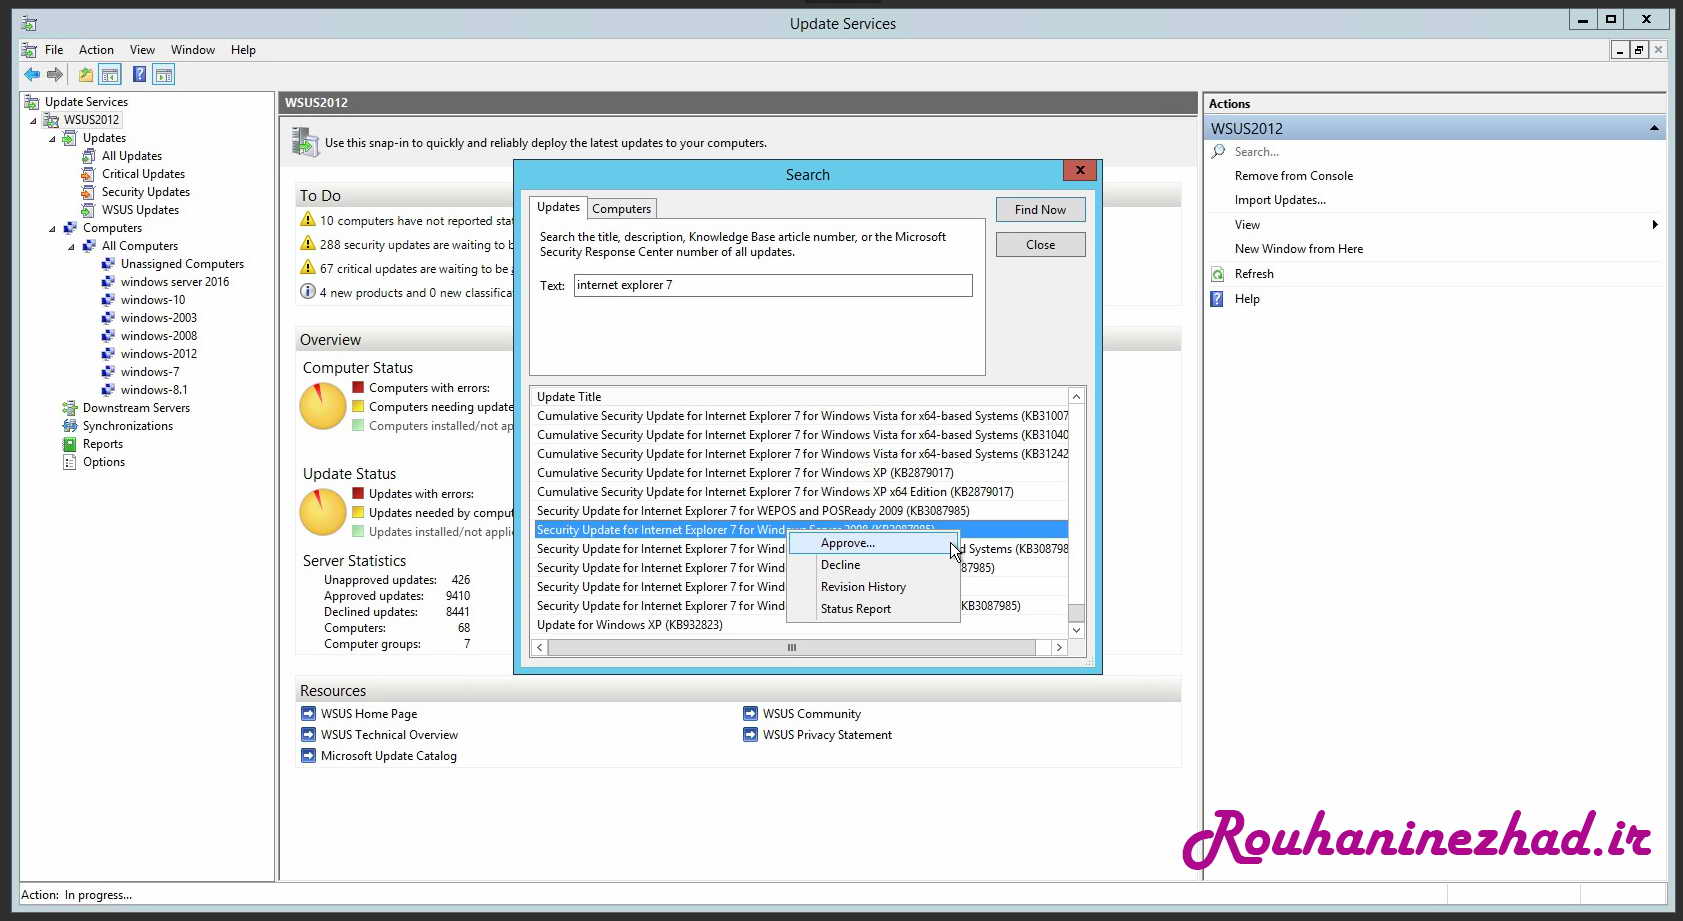Open Reports node icon
The image size is (1683, 921).
click(69, 444)
